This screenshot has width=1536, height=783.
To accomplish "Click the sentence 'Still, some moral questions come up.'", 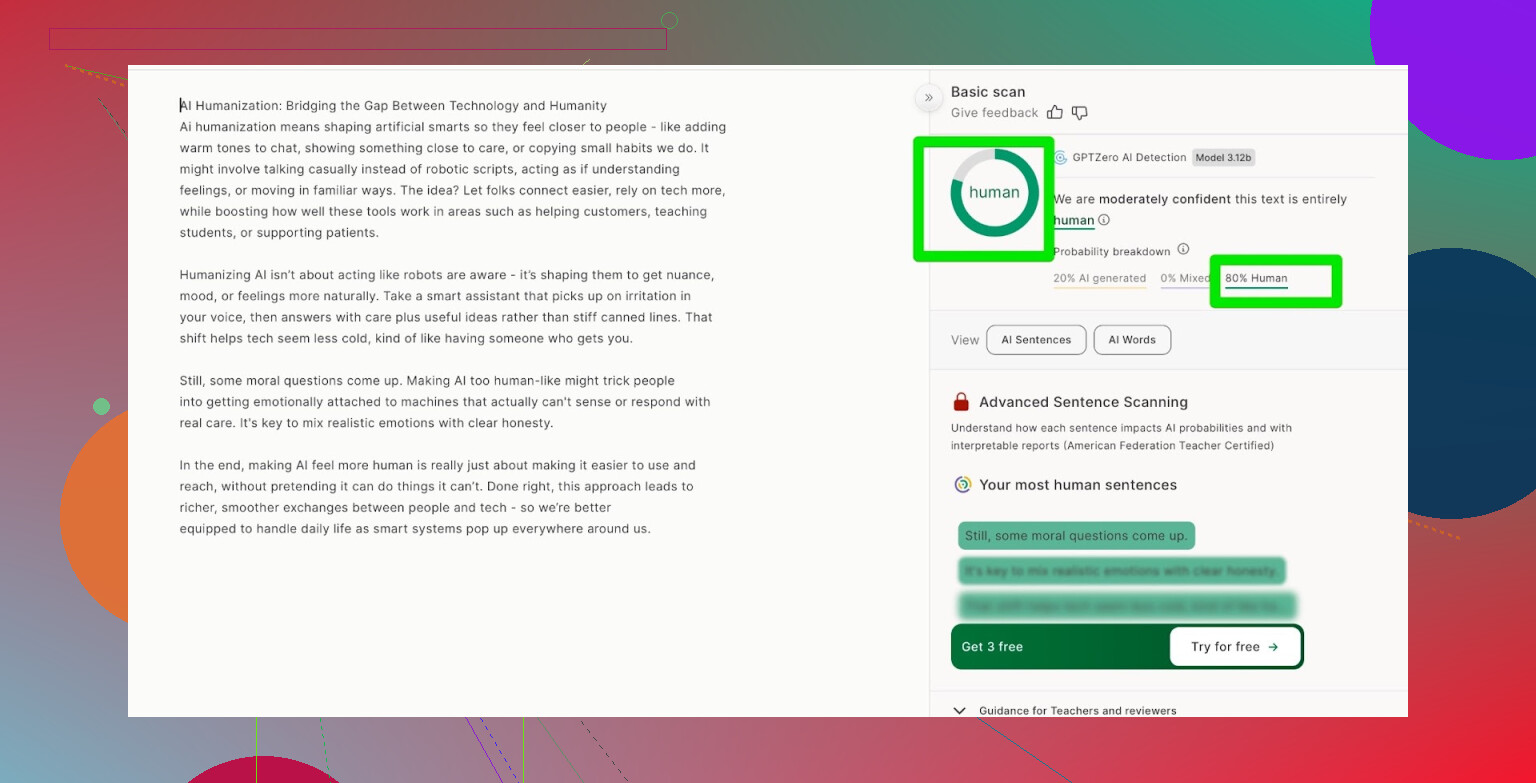I will pyautogui.click(x=1076, y=536).
